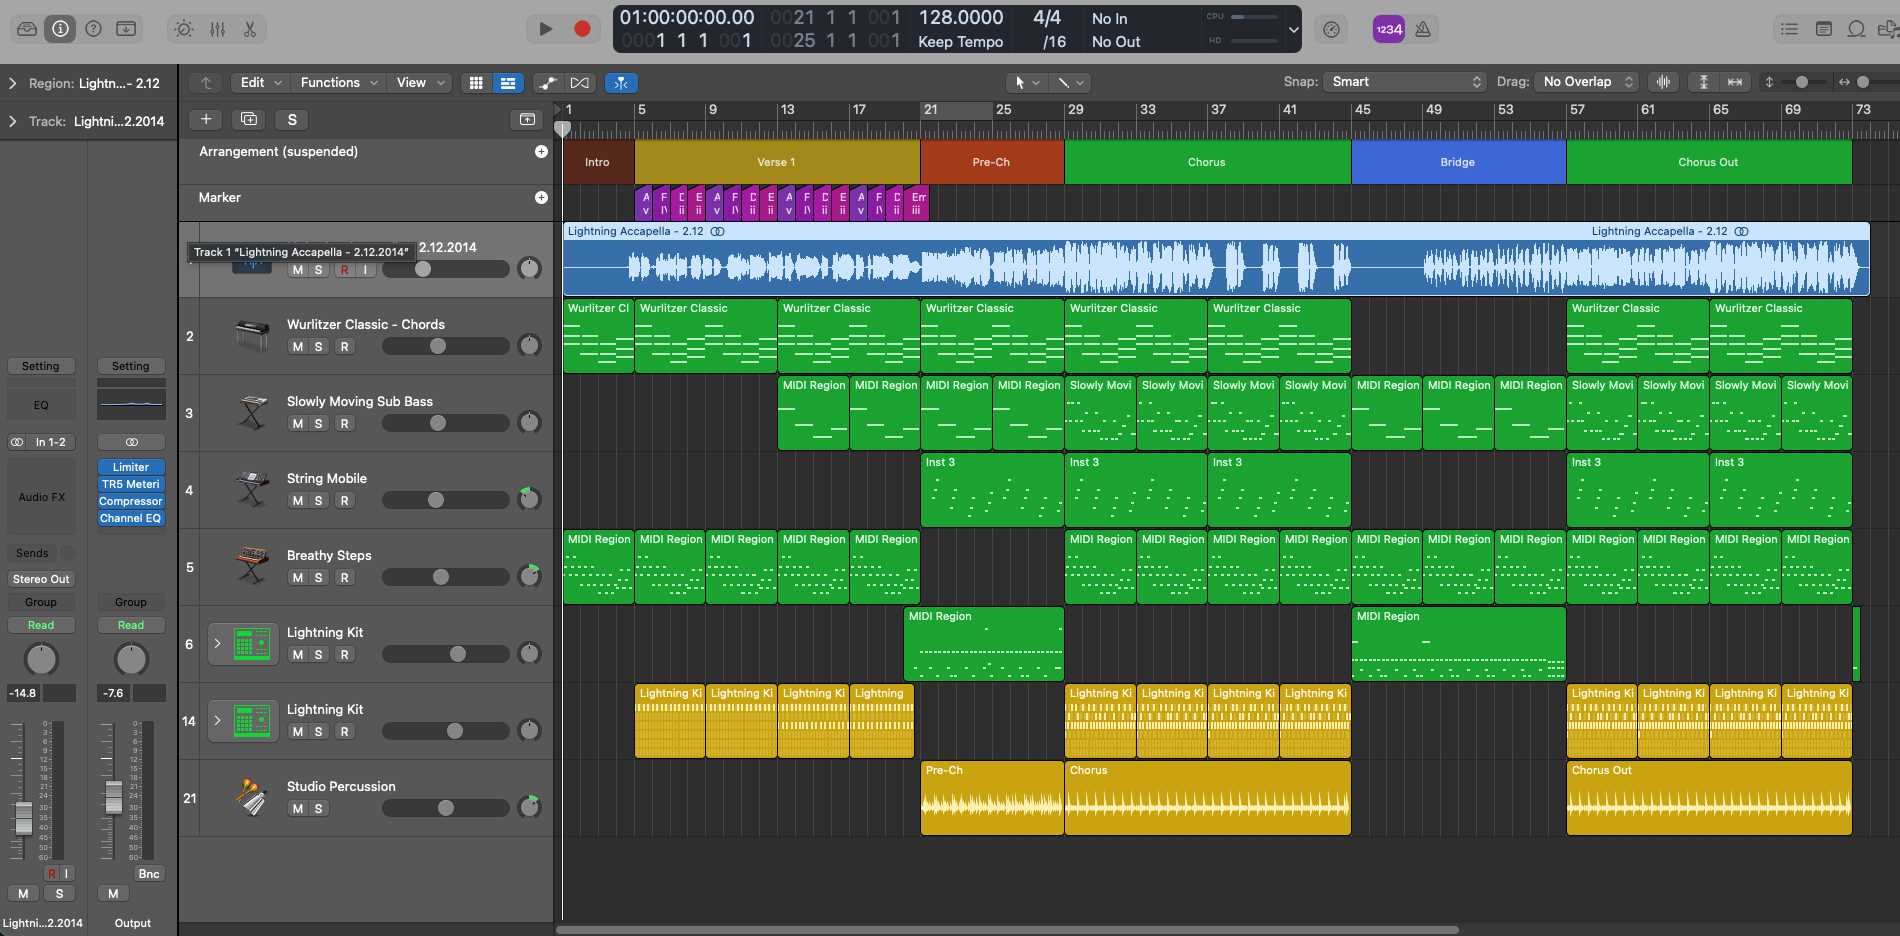Open the Compressor plug-in slot
This screenshot has height=936, width=1900.
[x=131, y=501]
